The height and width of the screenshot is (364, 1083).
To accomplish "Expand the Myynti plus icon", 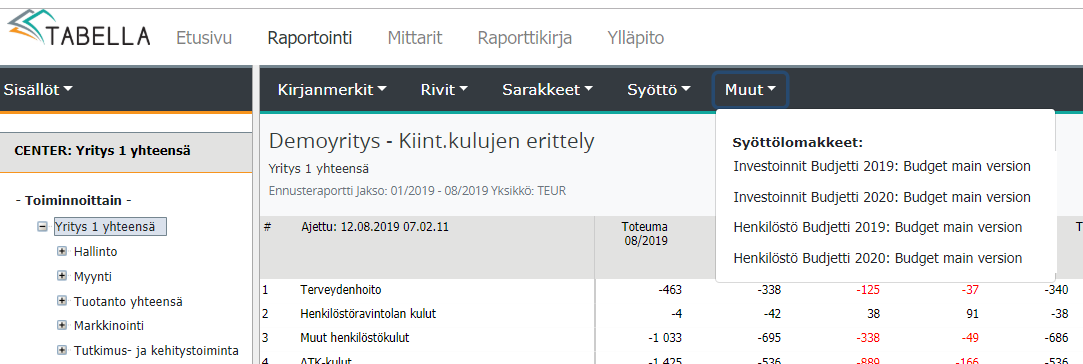I will coord(62,277).
